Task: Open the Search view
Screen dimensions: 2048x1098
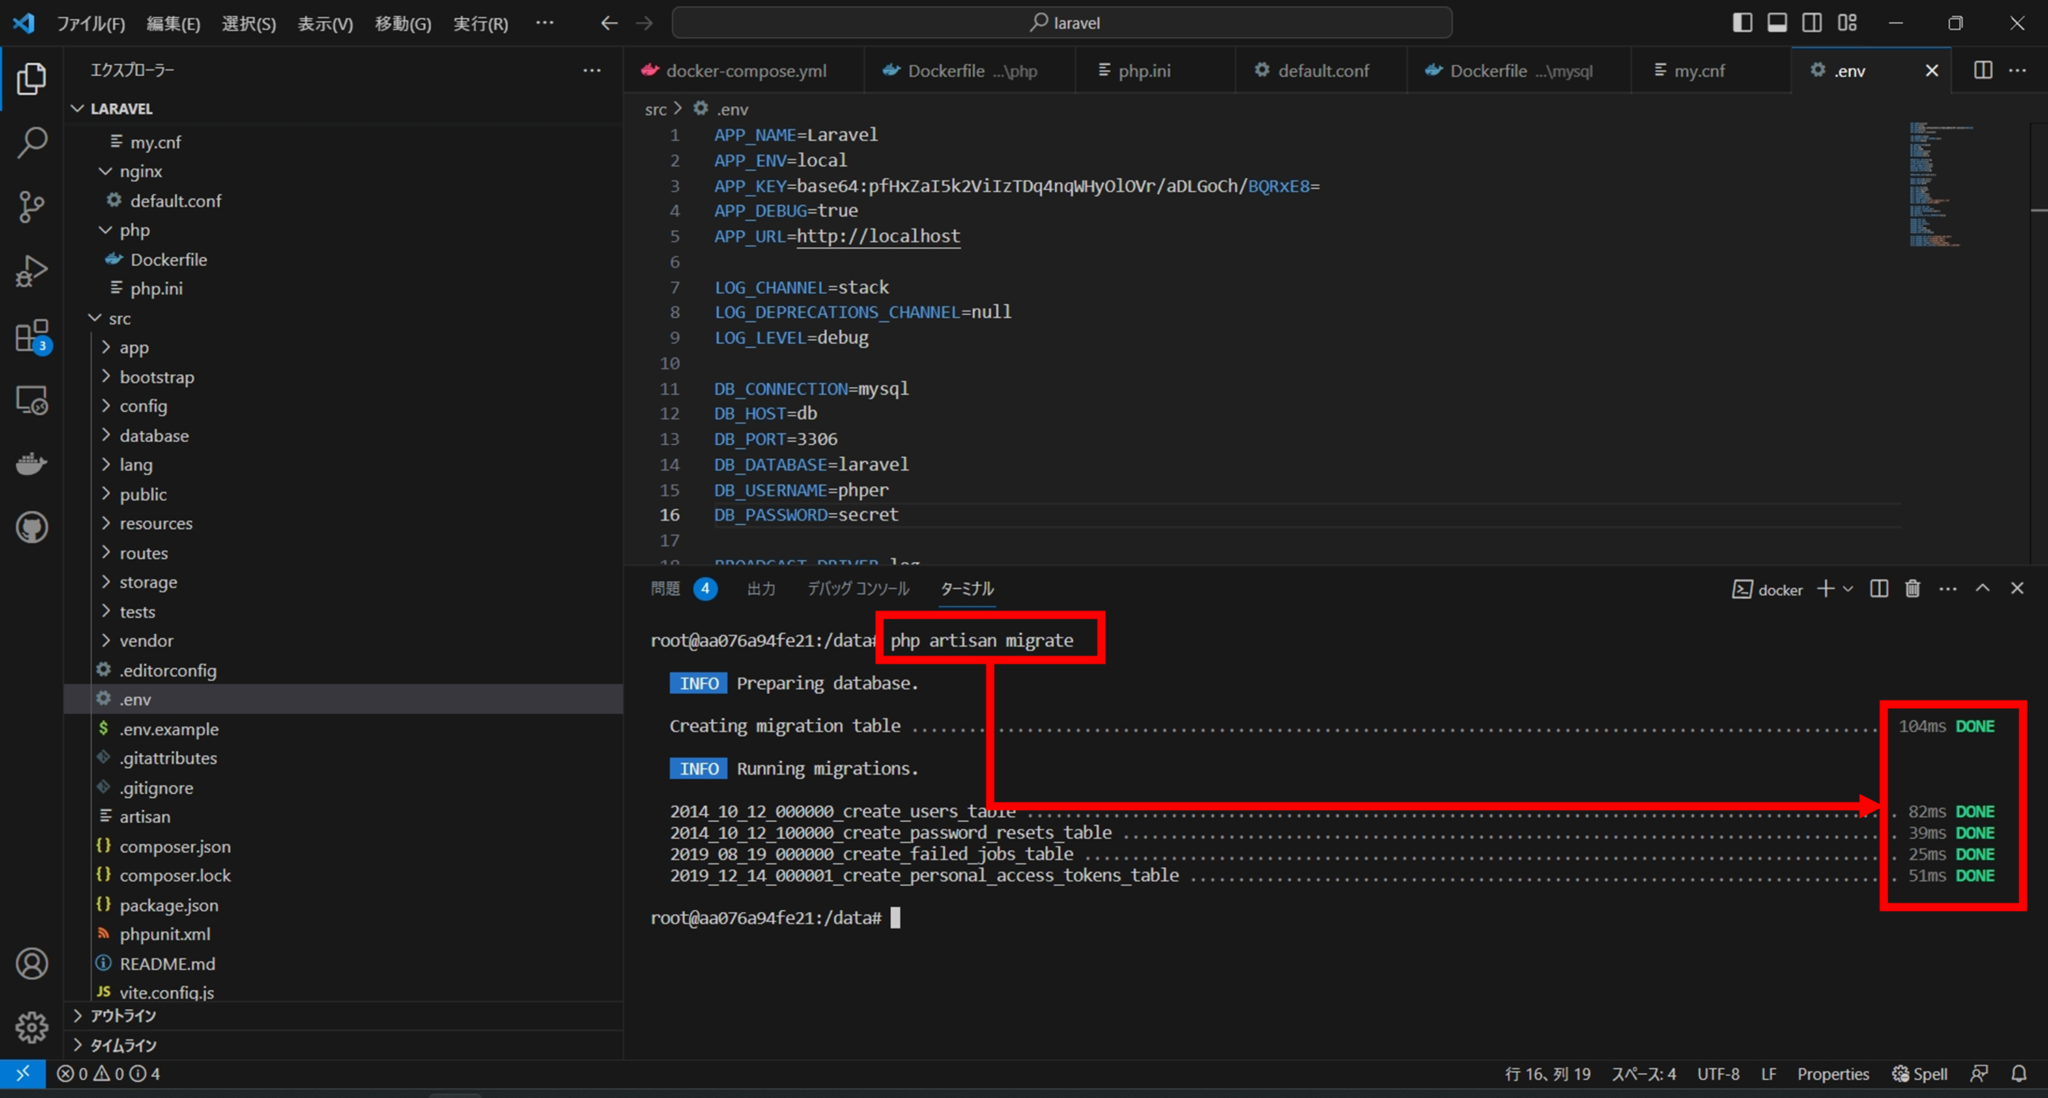Action: (x=31, y=143)
